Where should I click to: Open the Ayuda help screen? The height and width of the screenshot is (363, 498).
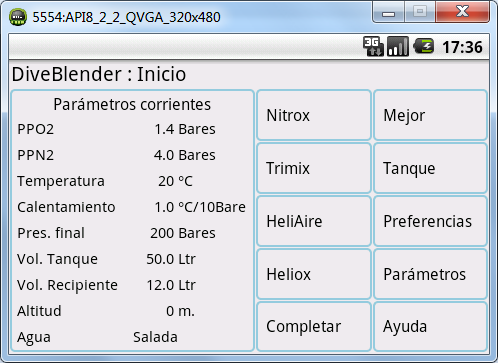(x=430, y=326)
